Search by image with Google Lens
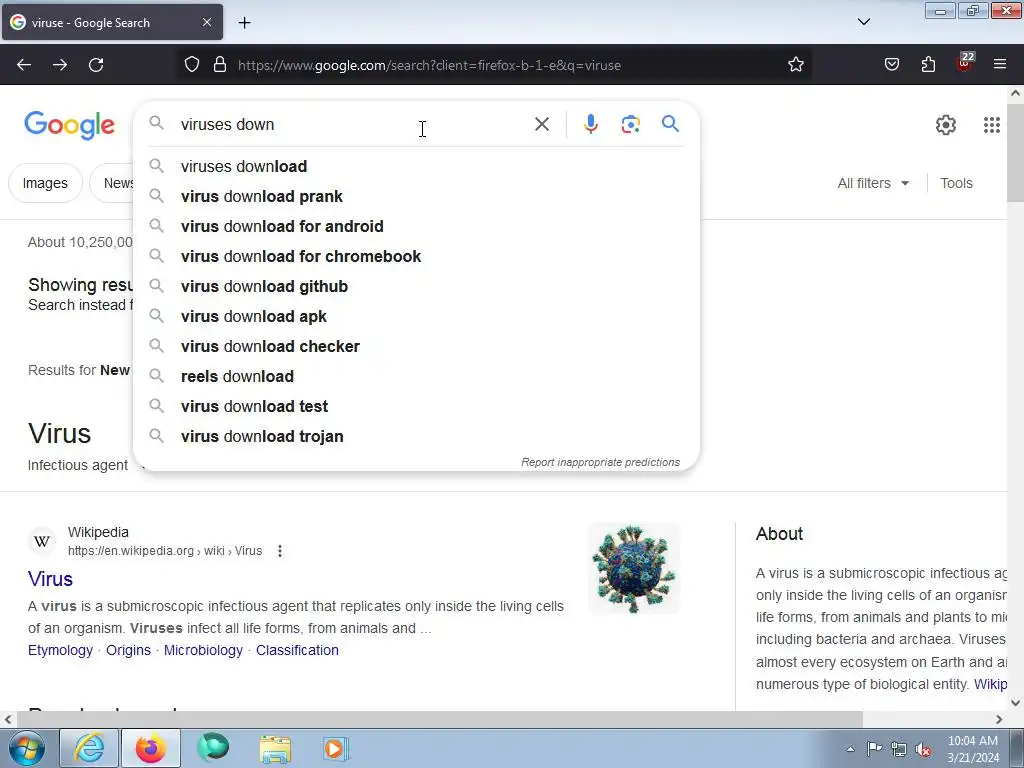1024x768 pixels. (631, 124)
